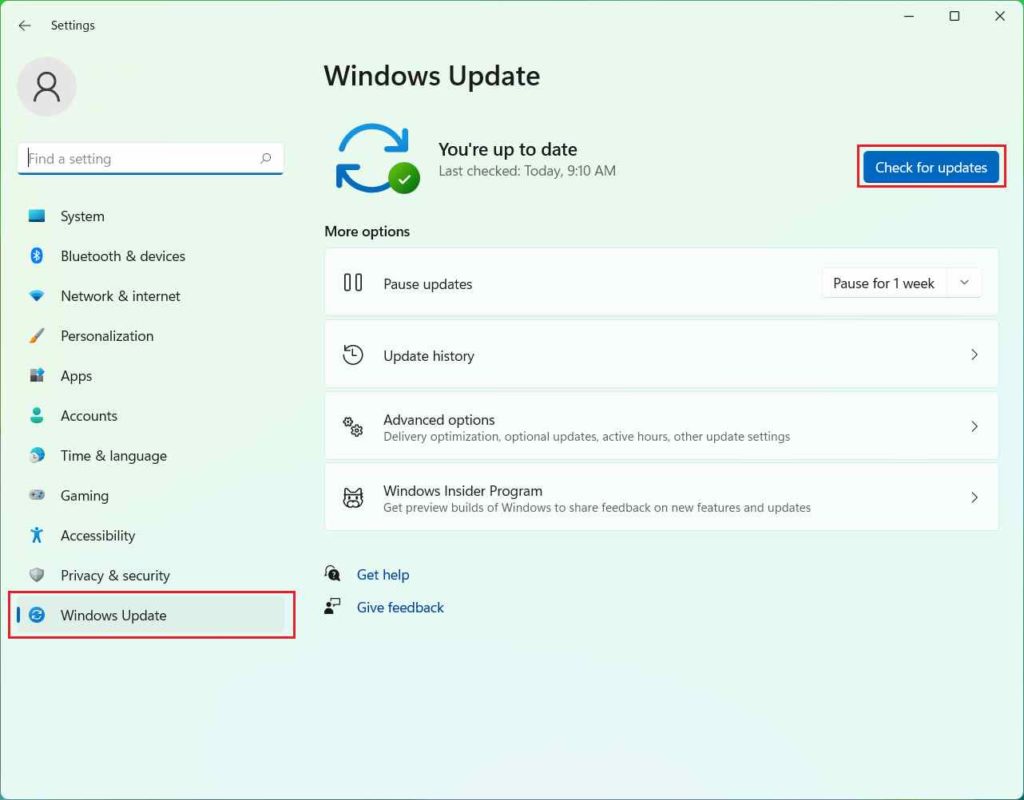Viewport: 1024px width, 800px height.
Task: Open Privacy & security settings
Action: [x=151, y=575]
